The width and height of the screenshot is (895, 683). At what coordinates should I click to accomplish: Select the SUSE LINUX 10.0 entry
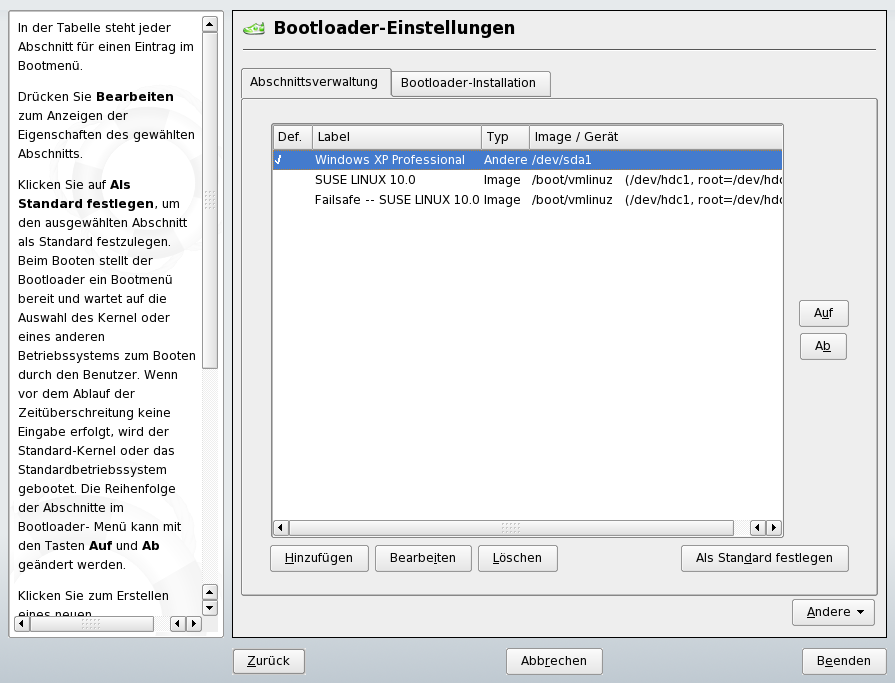pyautogui.click(x=365, y=180)
